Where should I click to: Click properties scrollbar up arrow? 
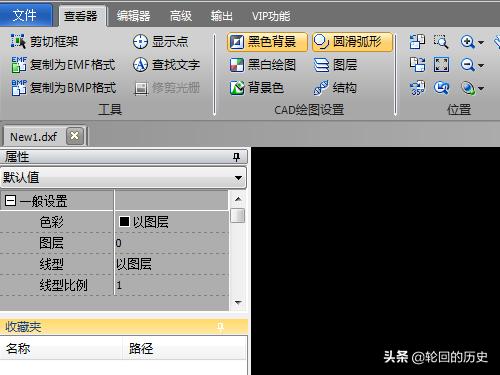pyautogui.click(x=238, y=199)
